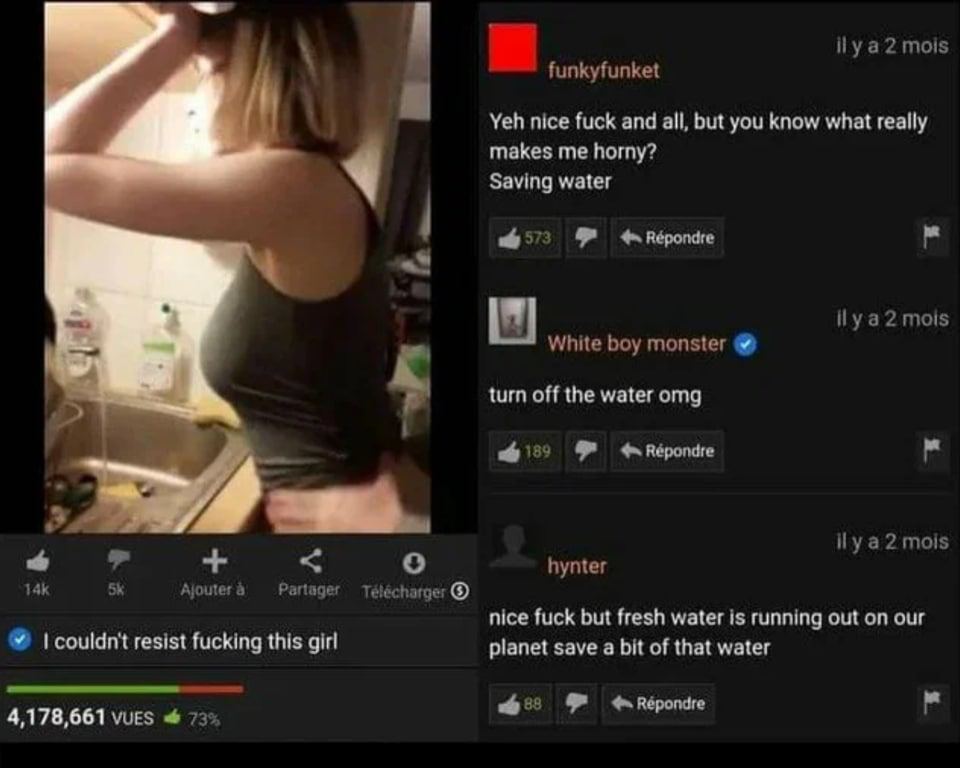This screenshot has height=768, width=960.
Task: Upvote hynter's comment with 88 likes
Action: (x=520, y=704)
